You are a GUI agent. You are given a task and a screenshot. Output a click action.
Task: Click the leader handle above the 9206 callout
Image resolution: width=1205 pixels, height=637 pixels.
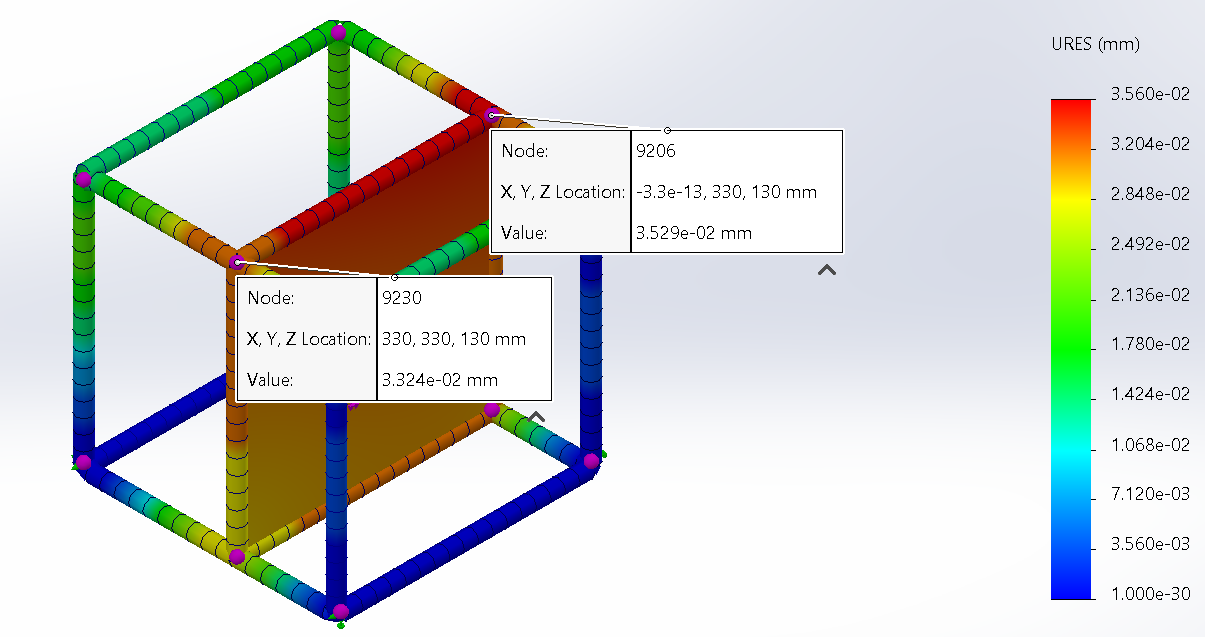click(668, 130)
